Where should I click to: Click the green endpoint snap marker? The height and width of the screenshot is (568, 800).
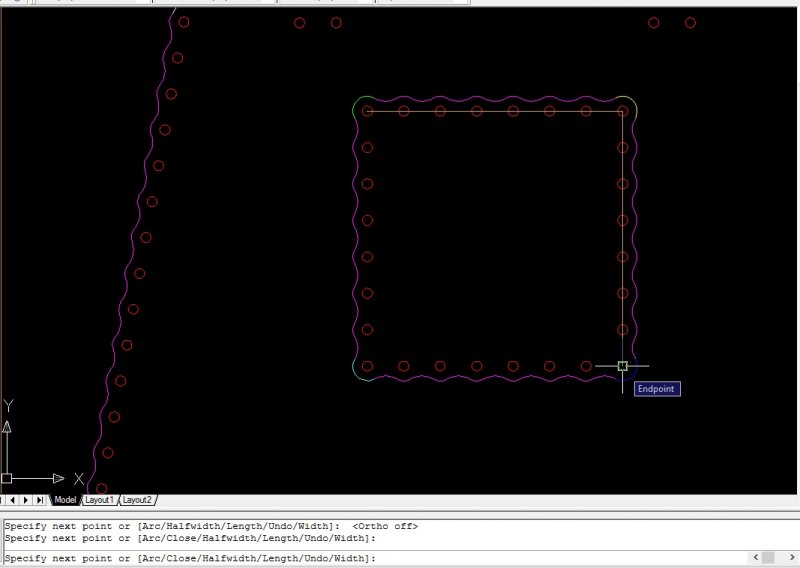[x=622, y=366]
